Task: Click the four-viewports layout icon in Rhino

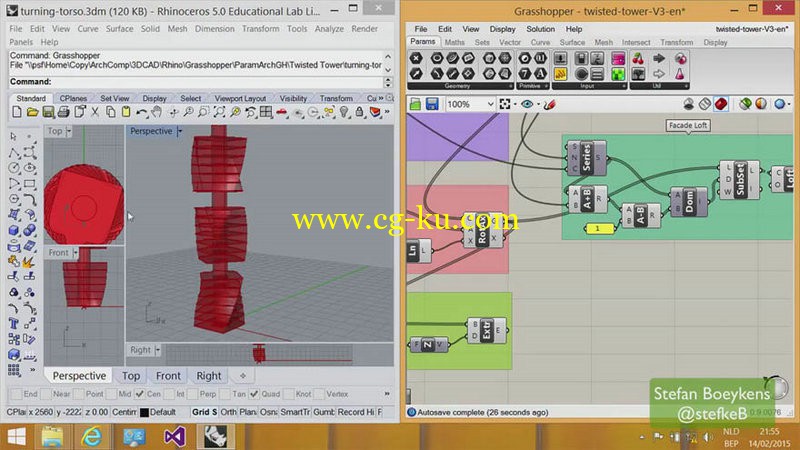Action: coord(266,112)
